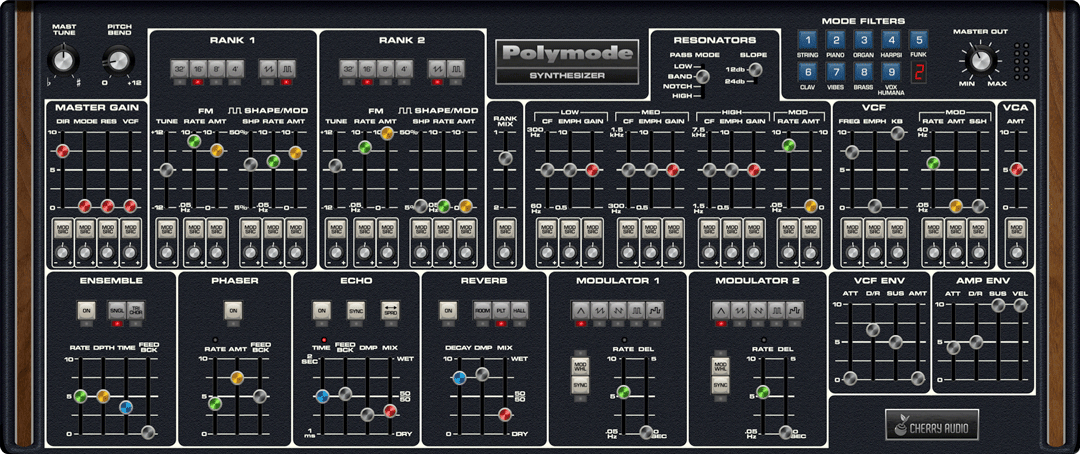1080x454 pixels.
Task: Turn on the Phaser effect
Action: [x=233, y=310]
